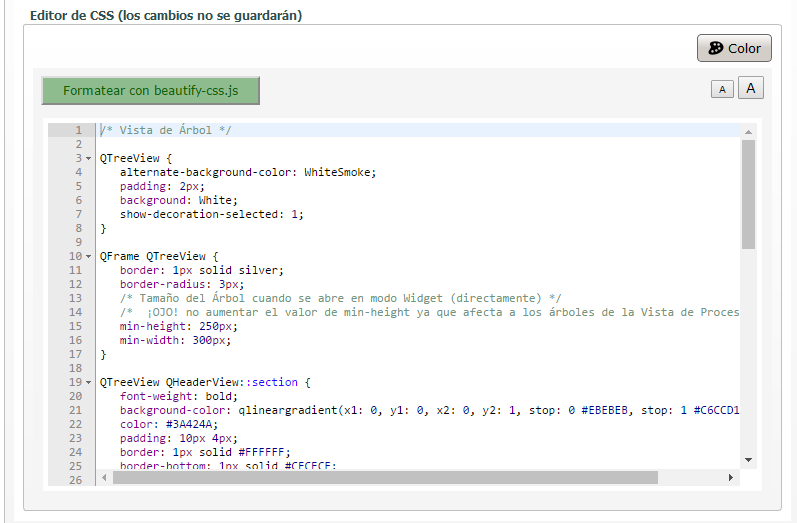Click the horizontal scrollbar thumb
This screenshot has width=797, height=523.
coord(385,478)
